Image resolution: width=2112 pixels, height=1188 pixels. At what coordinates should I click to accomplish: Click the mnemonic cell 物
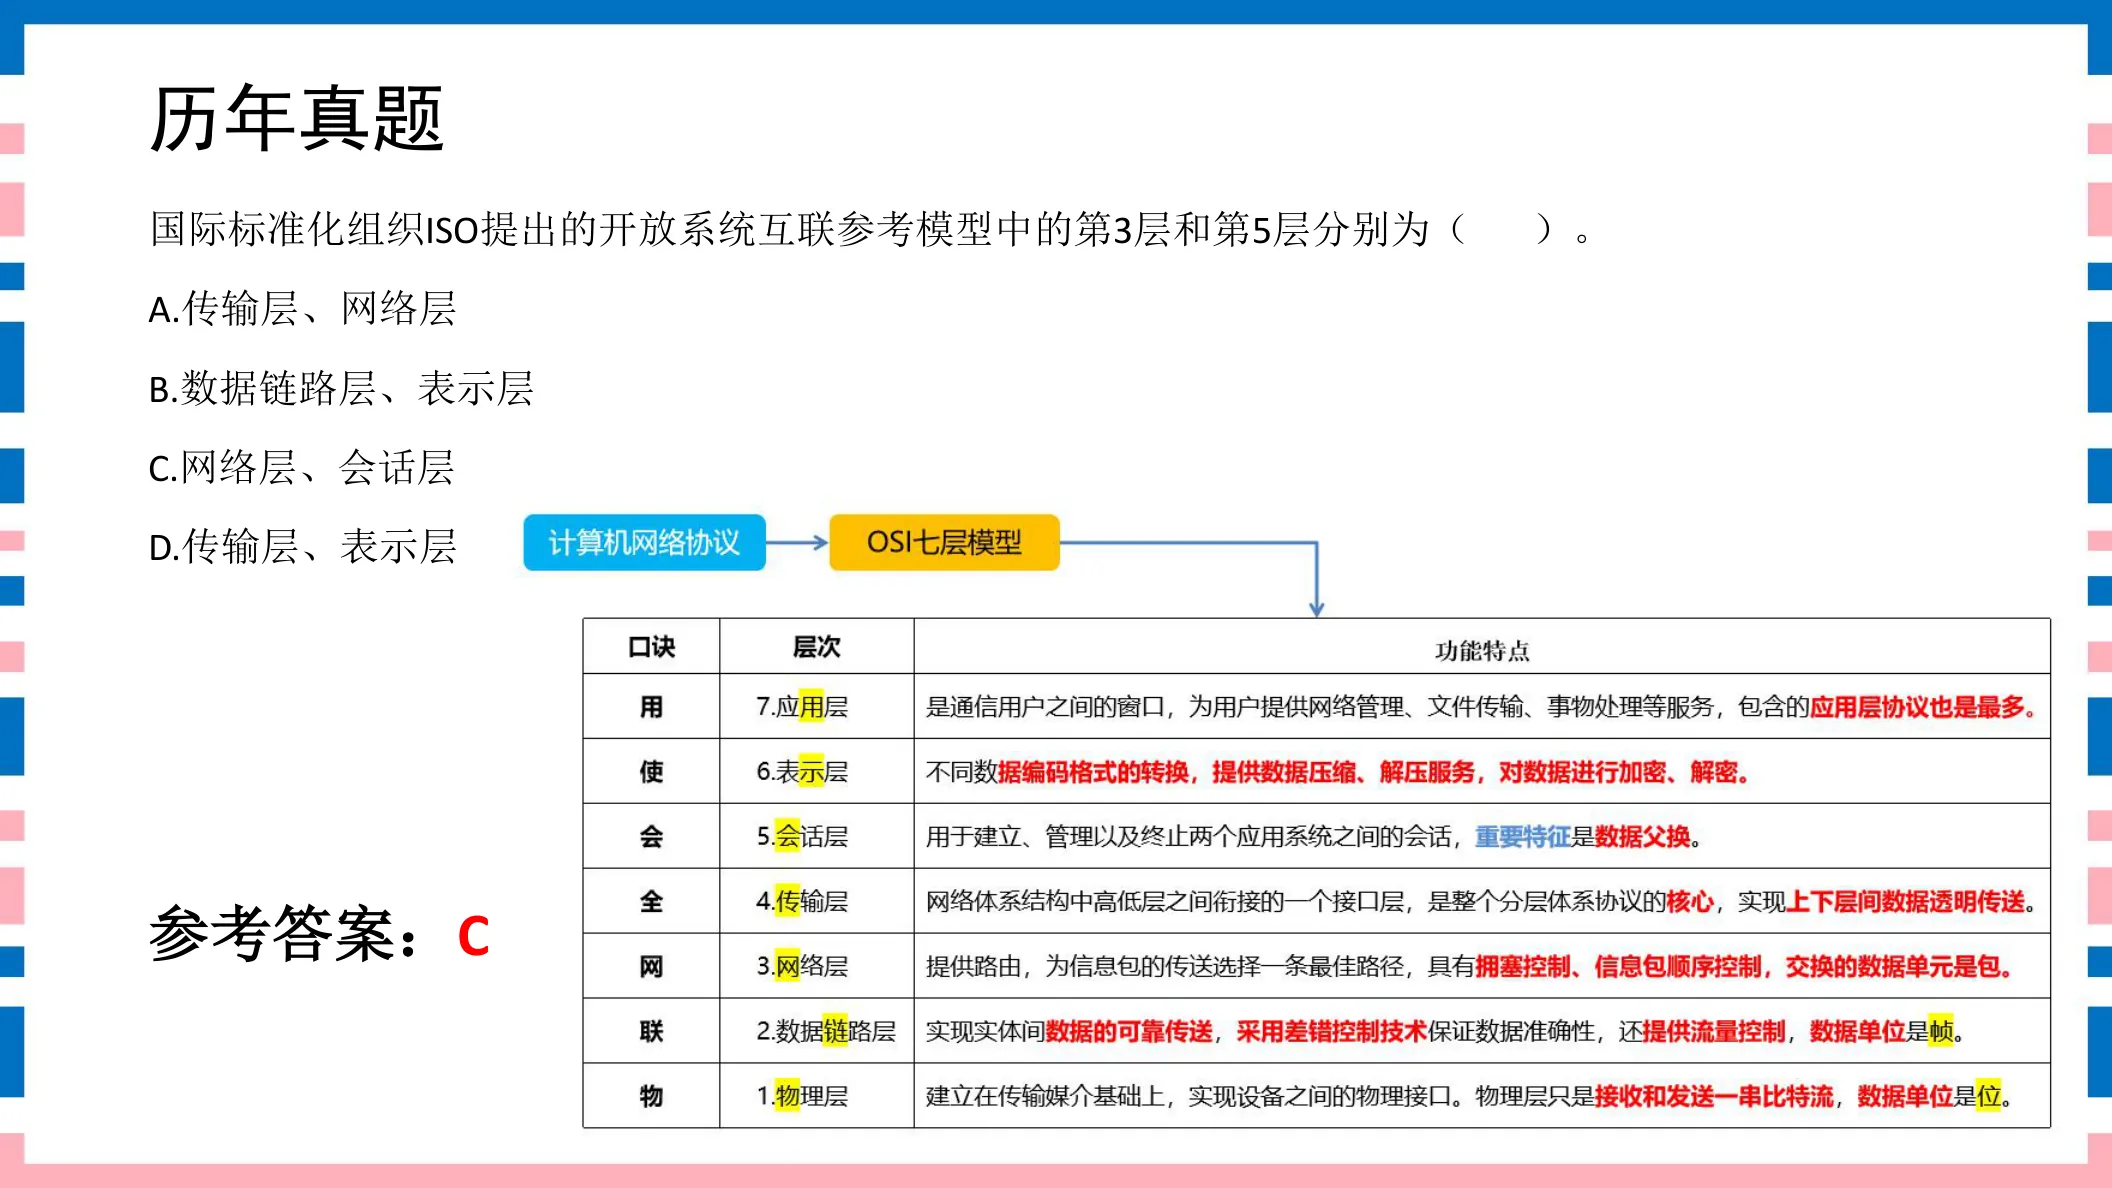pyautogui.click(x=651, y=1096)
